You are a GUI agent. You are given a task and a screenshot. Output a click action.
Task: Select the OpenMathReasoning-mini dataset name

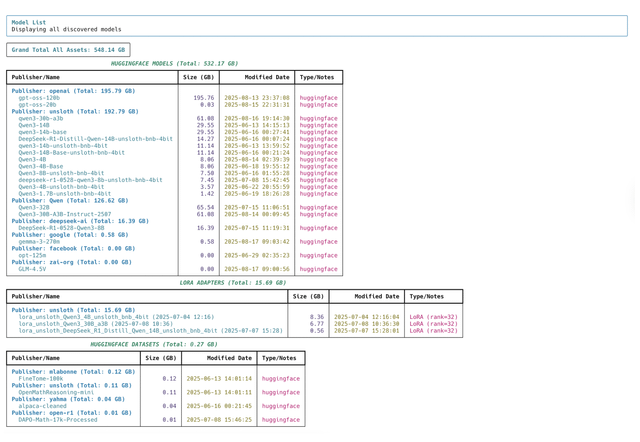56,393
